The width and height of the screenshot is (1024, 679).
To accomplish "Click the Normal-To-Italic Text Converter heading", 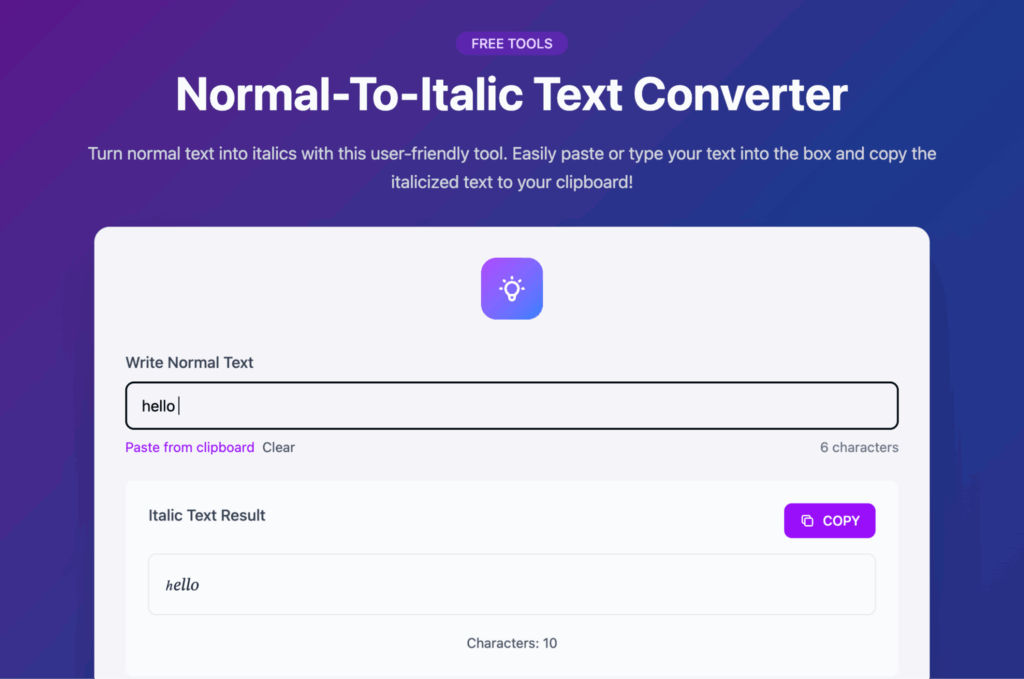I will tap(511, 95).
